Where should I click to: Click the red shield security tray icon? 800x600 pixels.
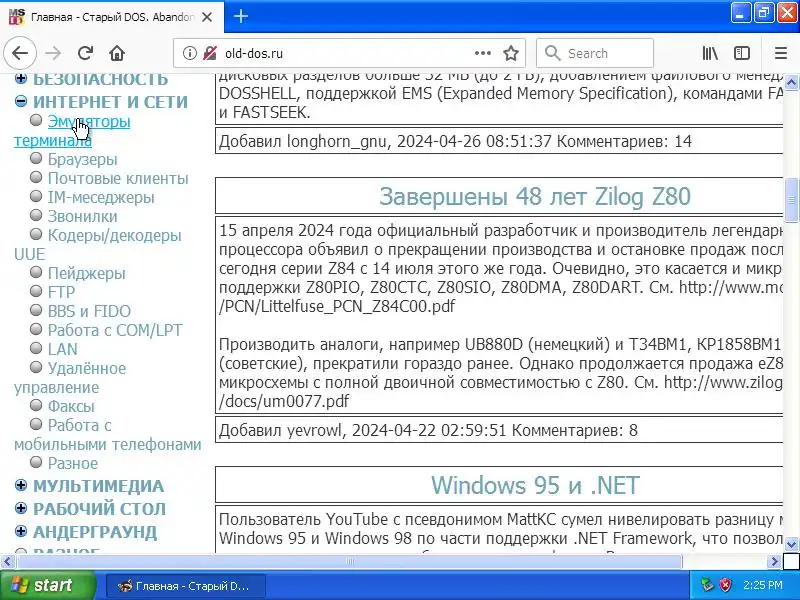coord(726,585)
